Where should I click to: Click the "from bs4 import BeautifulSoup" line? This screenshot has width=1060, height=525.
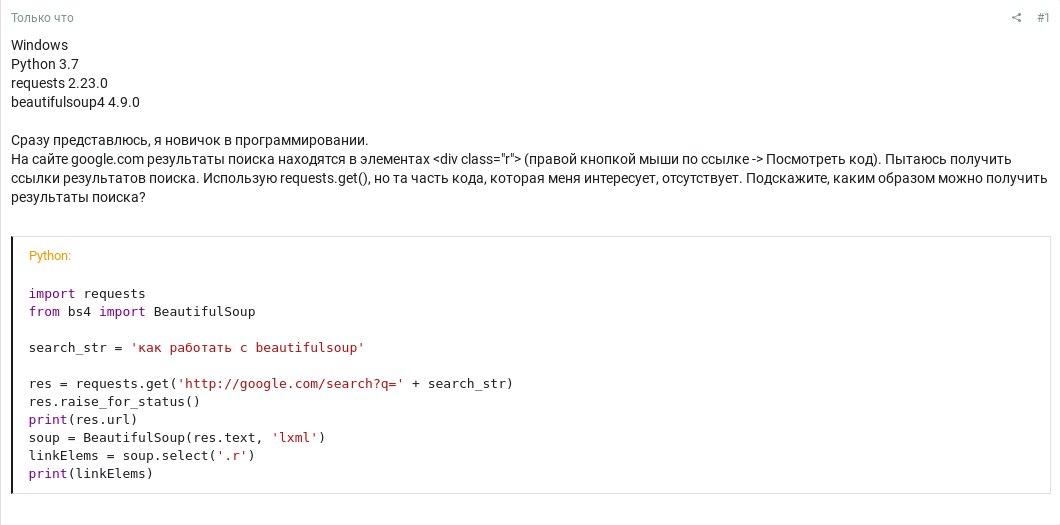[142, 311]
